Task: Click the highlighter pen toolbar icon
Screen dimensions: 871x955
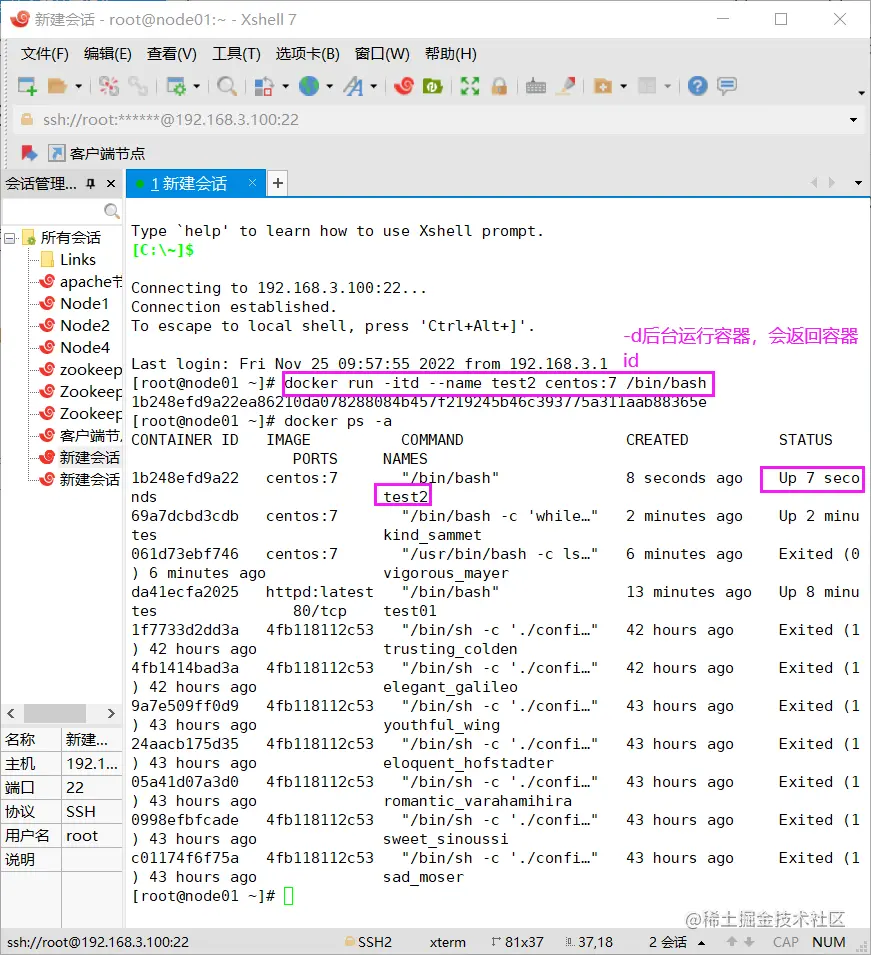Action: [x=567, y=86]
